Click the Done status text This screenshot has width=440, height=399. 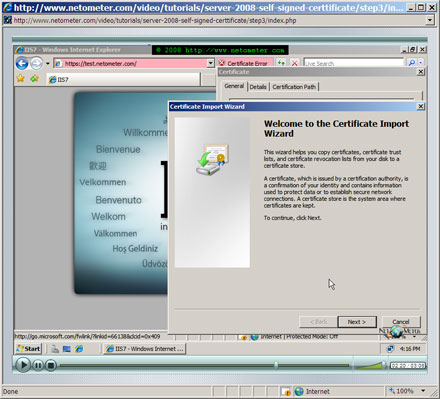tap(10, 391)
